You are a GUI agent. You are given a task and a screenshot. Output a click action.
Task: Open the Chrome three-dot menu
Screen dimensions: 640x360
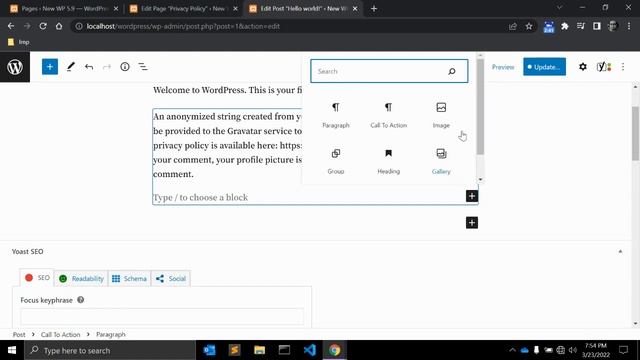(x=629, y=26)
